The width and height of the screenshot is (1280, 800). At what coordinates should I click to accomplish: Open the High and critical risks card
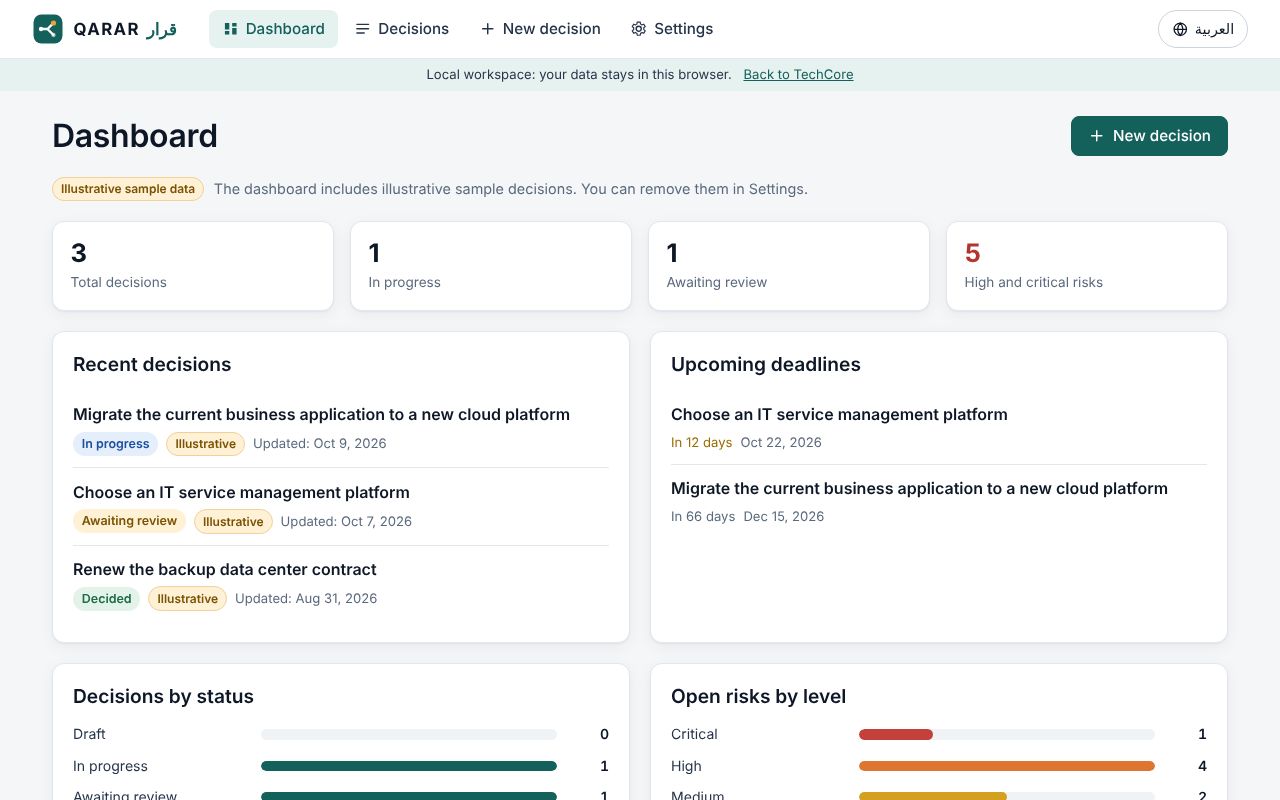1087,266
